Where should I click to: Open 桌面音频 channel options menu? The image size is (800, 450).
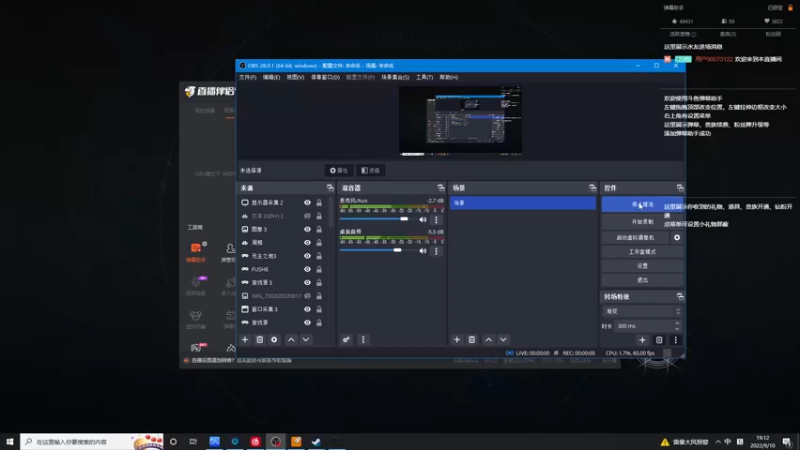(436, 251)
